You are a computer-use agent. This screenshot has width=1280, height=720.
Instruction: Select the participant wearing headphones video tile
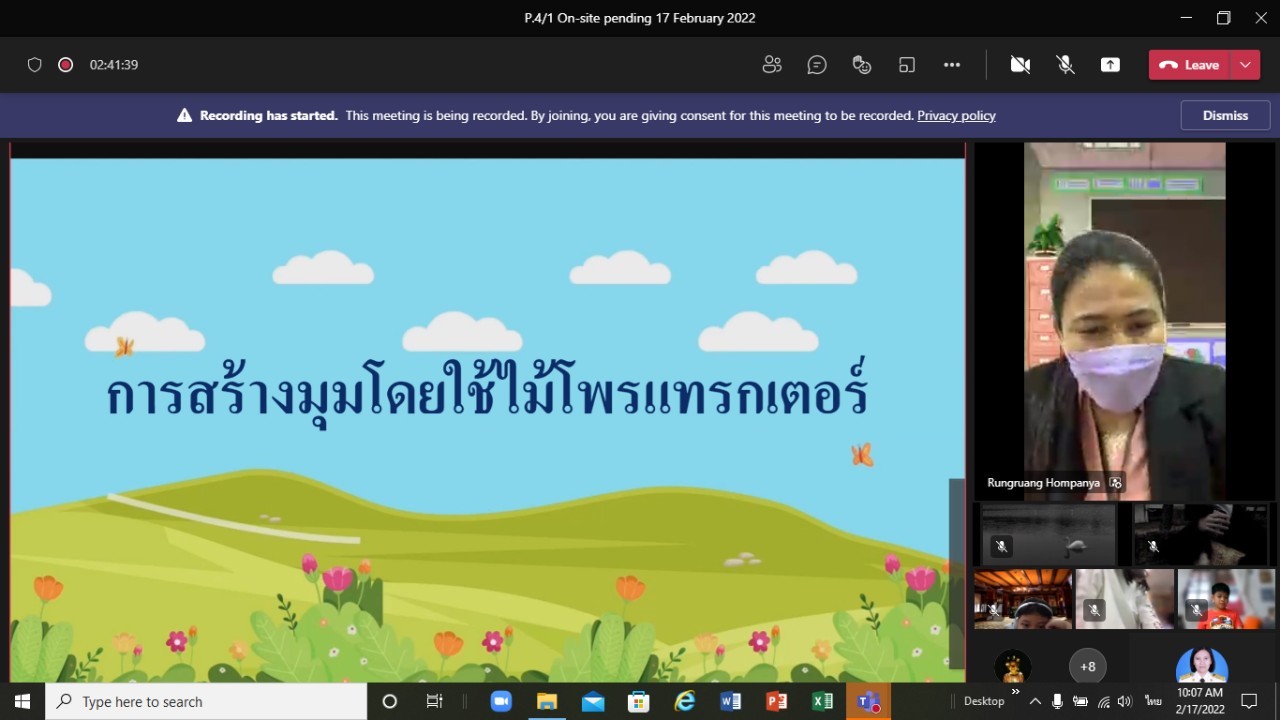(1023, 599)
